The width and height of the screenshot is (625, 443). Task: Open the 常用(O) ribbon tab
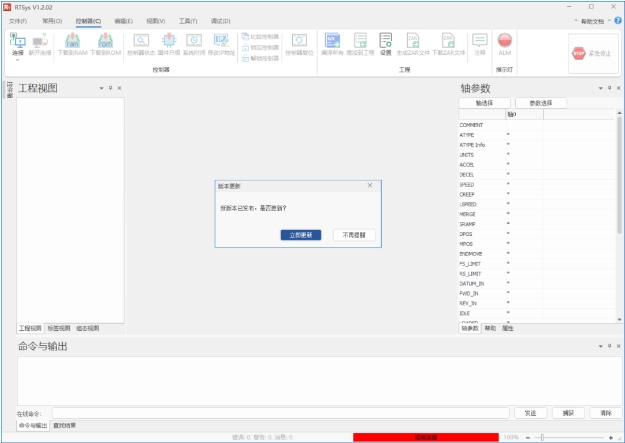[x=52, y=21]
